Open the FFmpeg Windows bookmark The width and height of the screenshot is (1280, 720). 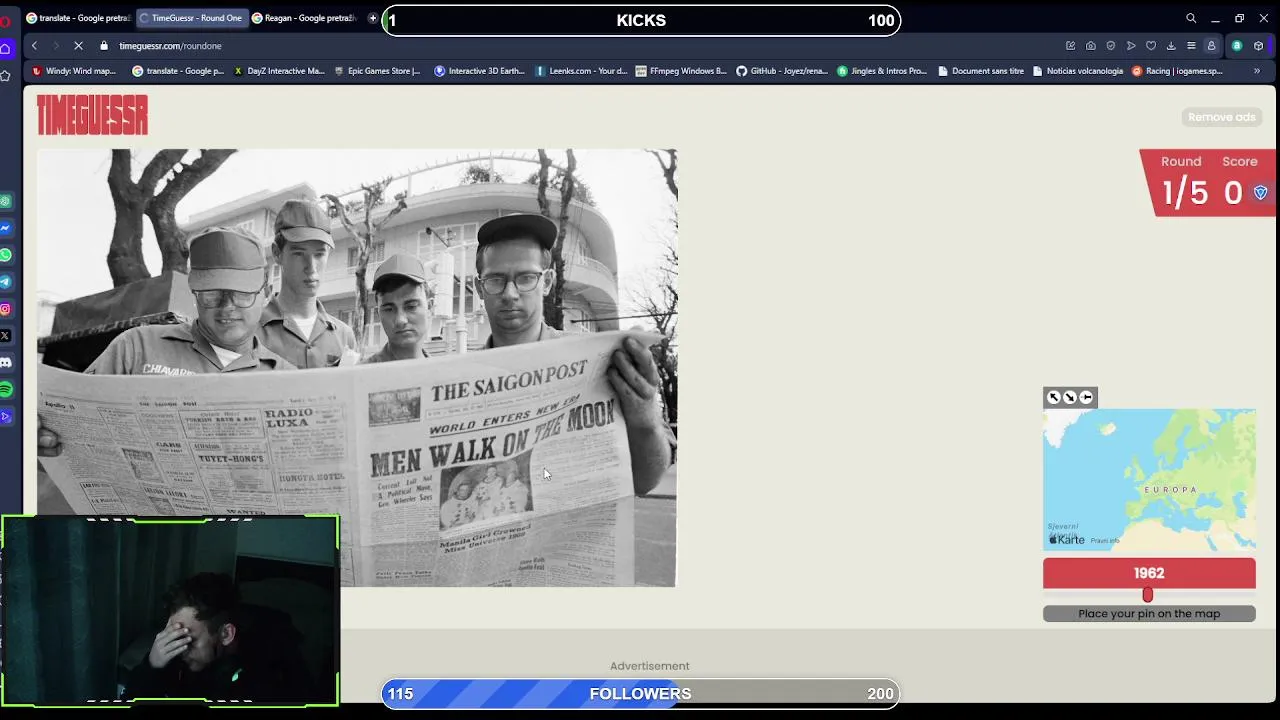[681, 71]
